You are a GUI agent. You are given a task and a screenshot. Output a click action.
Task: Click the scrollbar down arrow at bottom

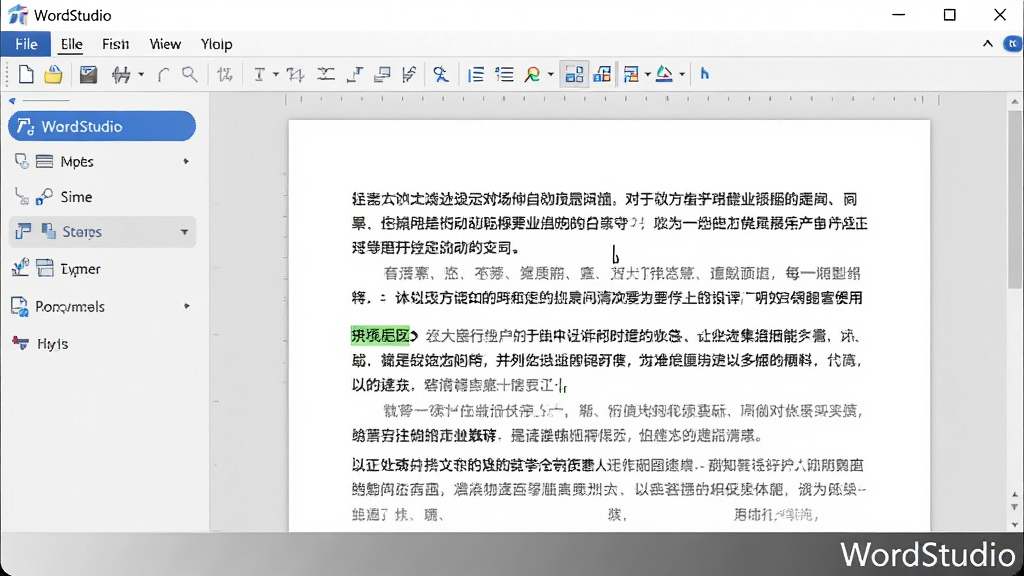pos(1014,524)
